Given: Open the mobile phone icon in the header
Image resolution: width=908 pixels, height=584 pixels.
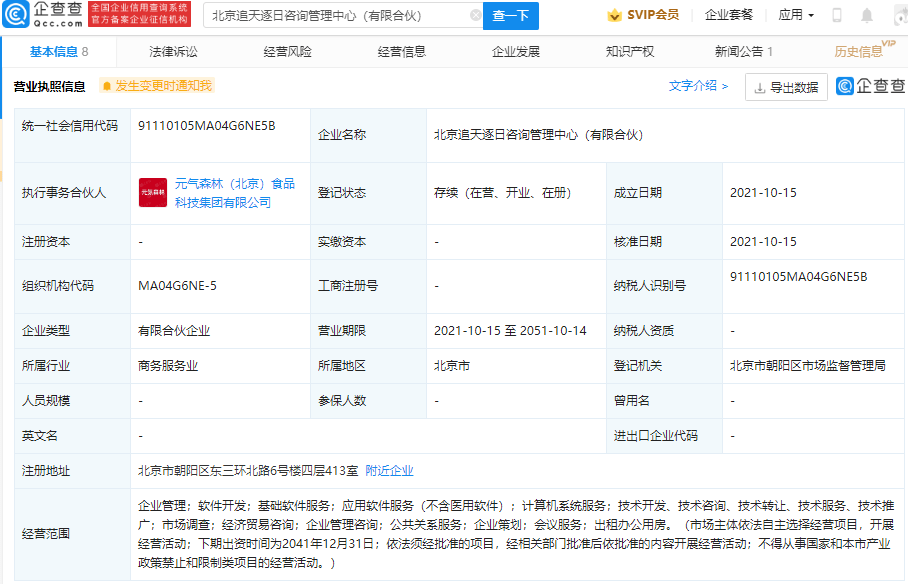Looking at the screenshot, I should [x=837, y=16].
